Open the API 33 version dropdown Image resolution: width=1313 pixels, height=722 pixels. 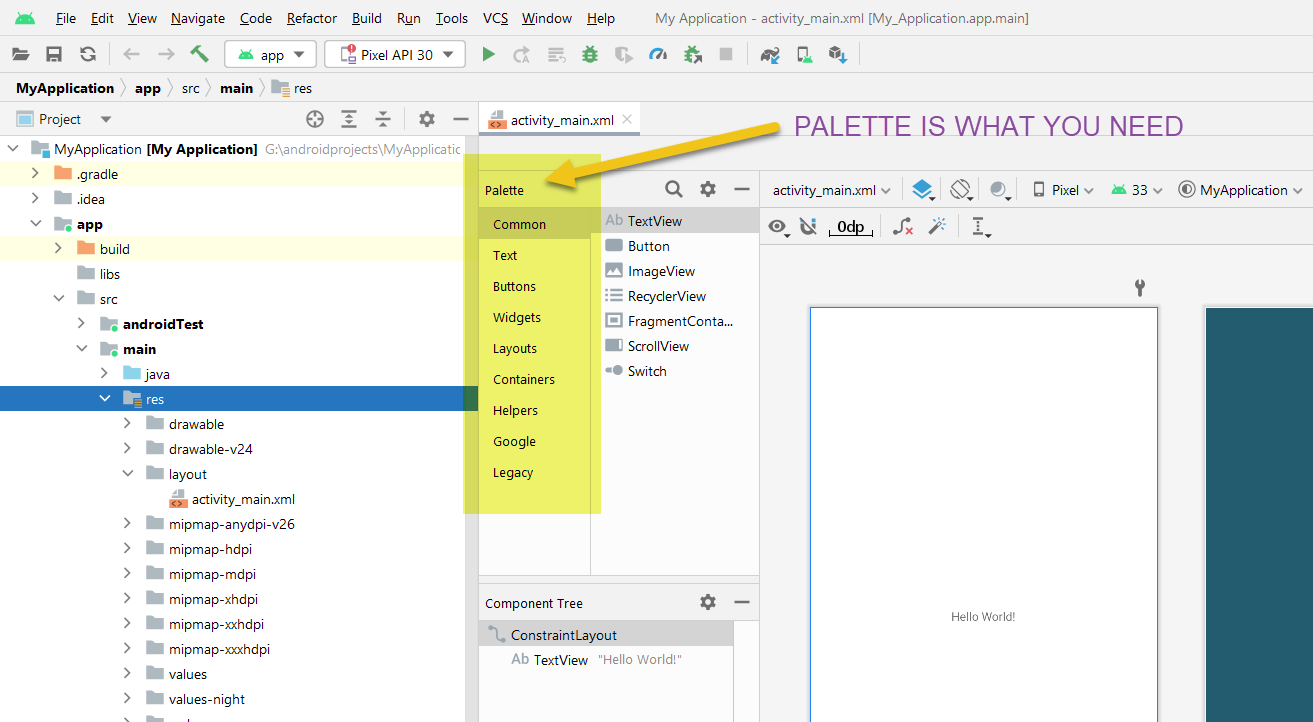pos(1137,190)
